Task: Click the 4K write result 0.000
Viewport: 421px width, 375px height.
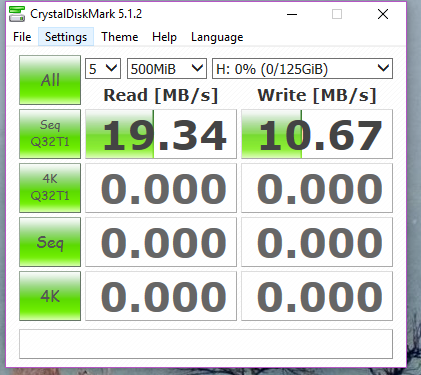Action: pyautogui.click(x=317, y=296)
